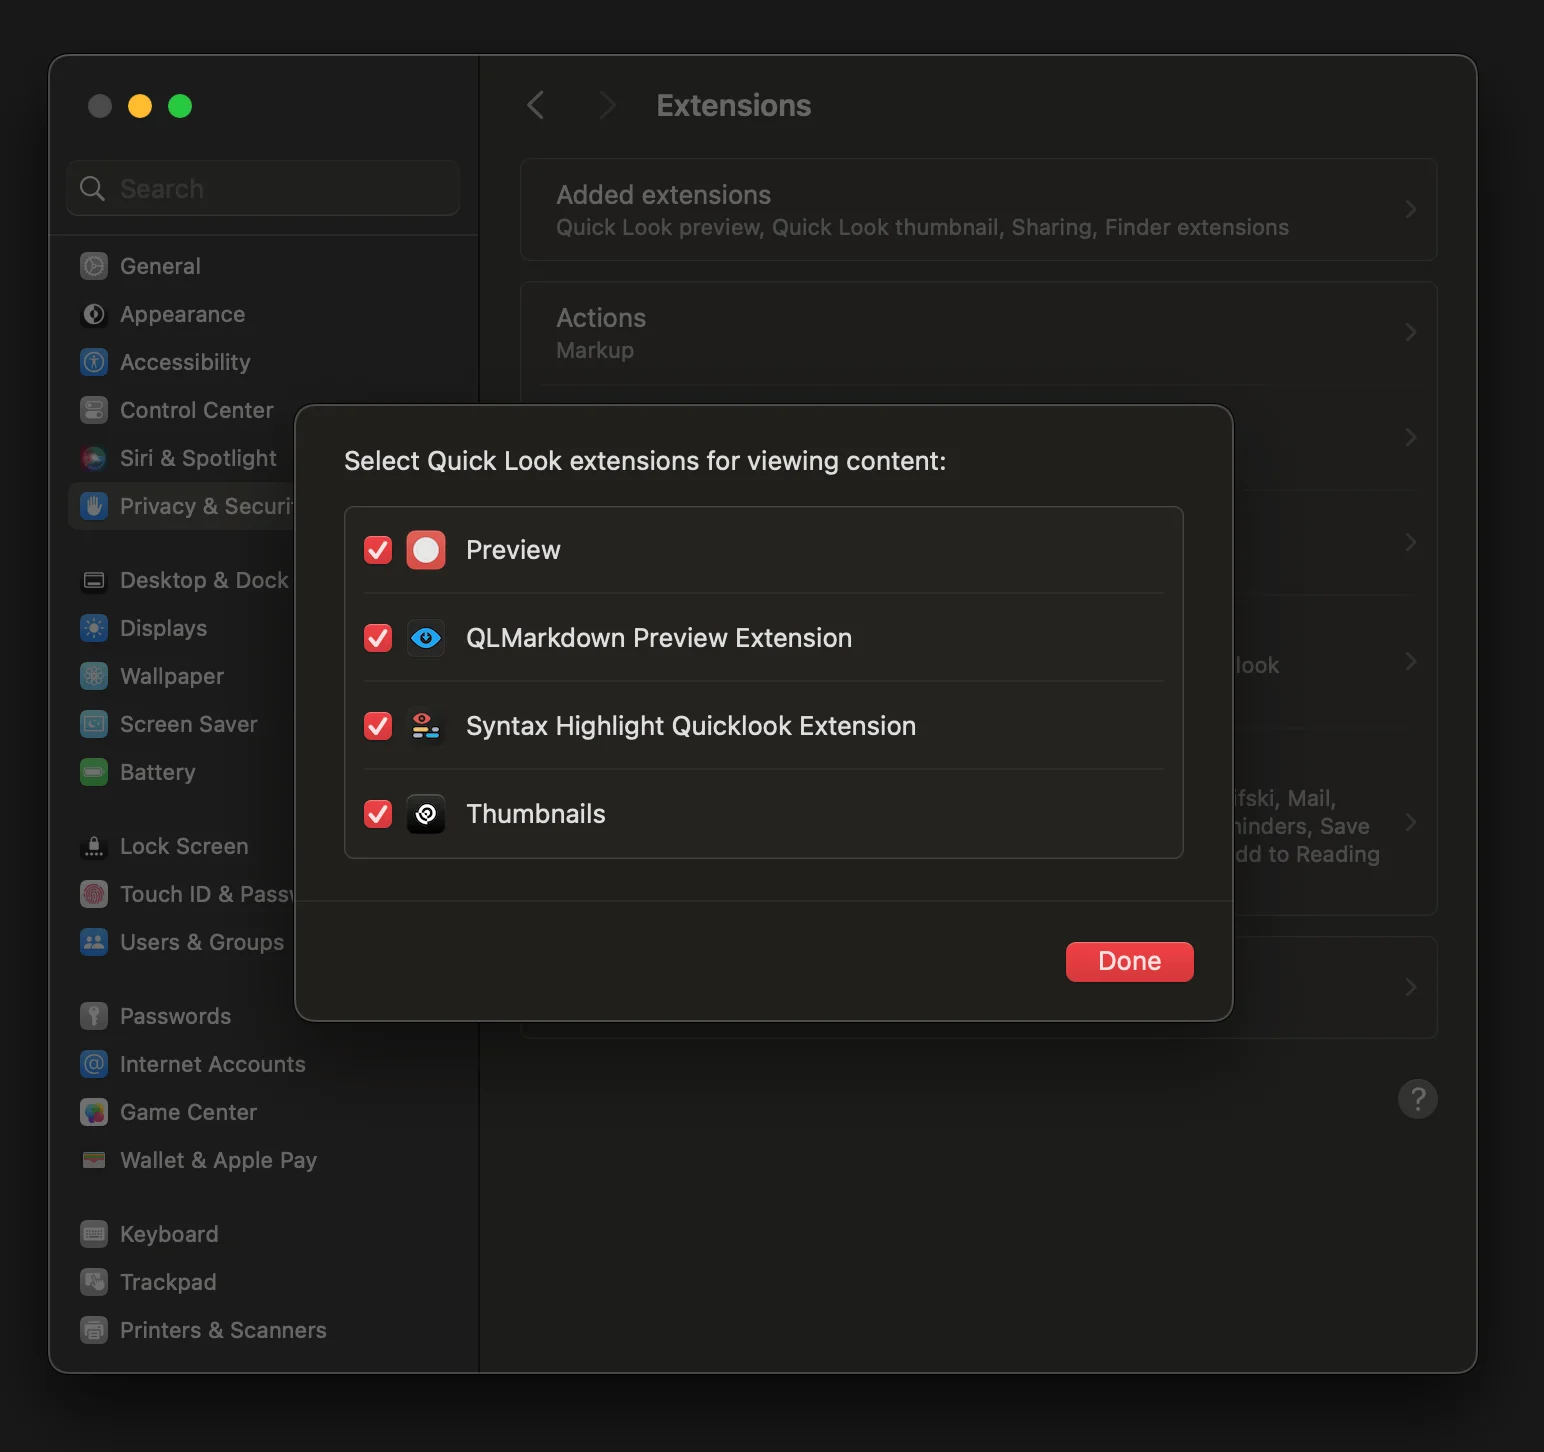Click the red Preview app icon

(426, 550)
